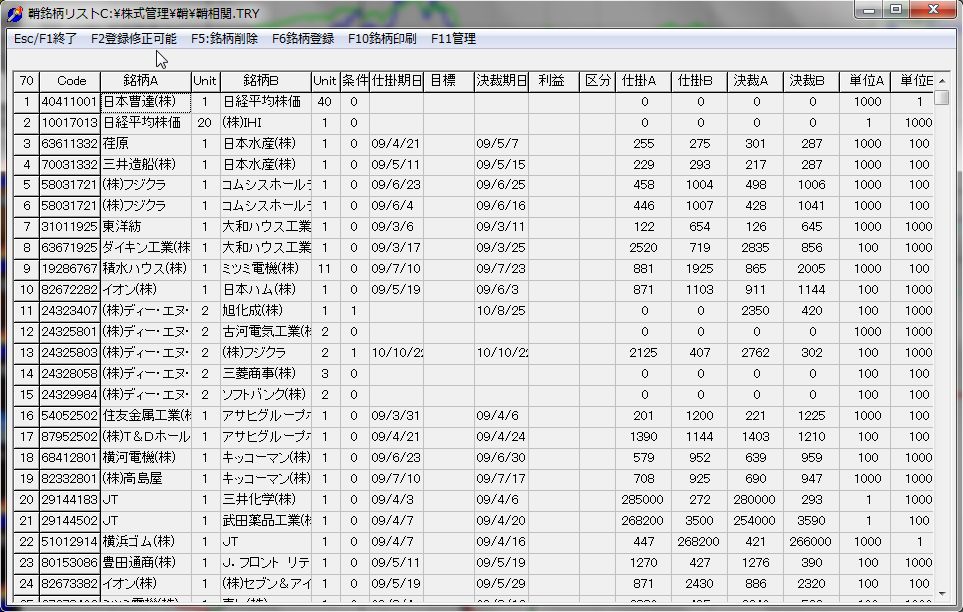Click 決裁B value 266000 in row 22

[x=811, y=541]
